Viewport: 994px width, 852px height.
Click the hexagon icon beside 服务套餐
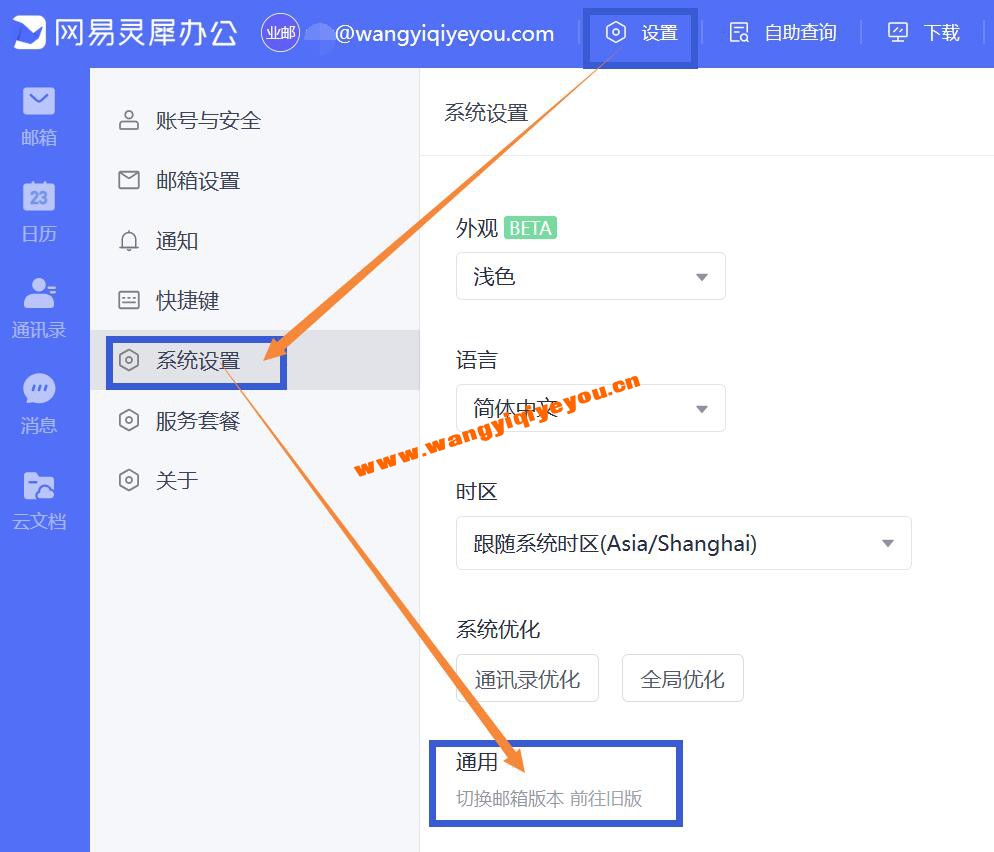point(129,420)
